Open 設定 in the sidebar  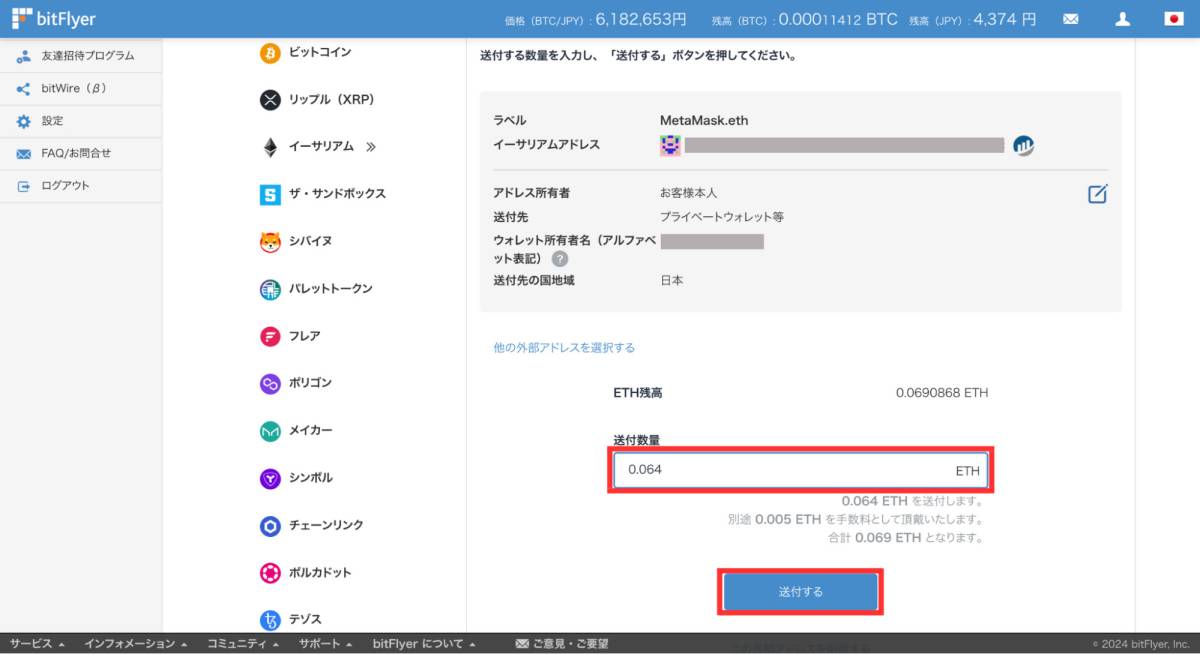click(52, 121)
